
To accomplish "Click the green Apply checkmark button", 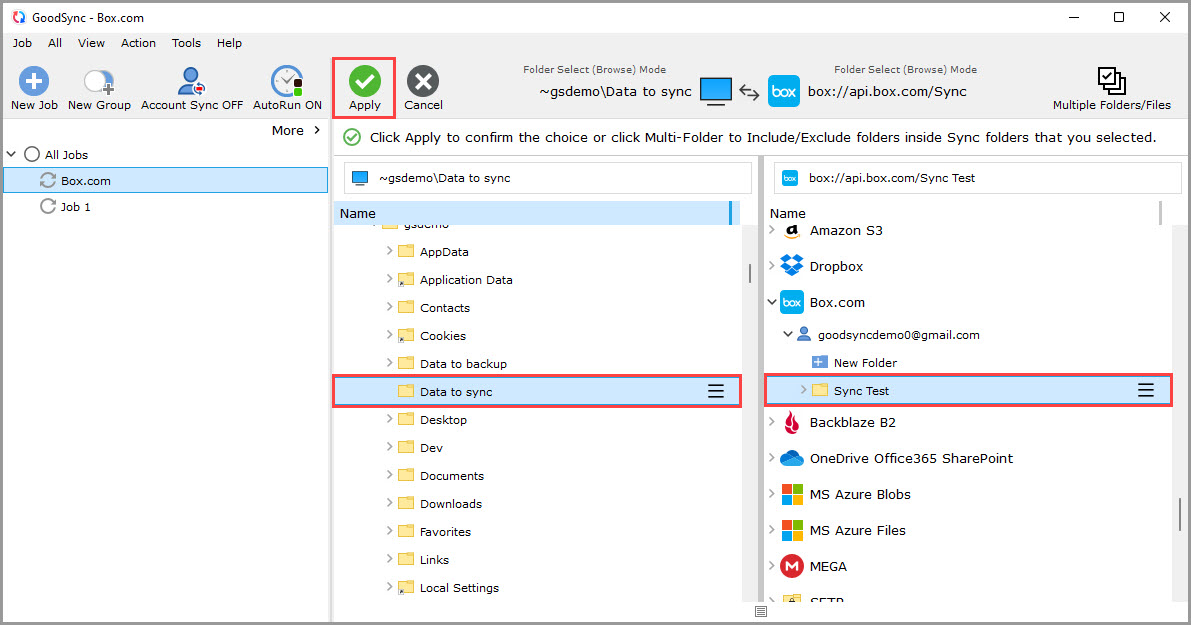I will tap(365, 81).
